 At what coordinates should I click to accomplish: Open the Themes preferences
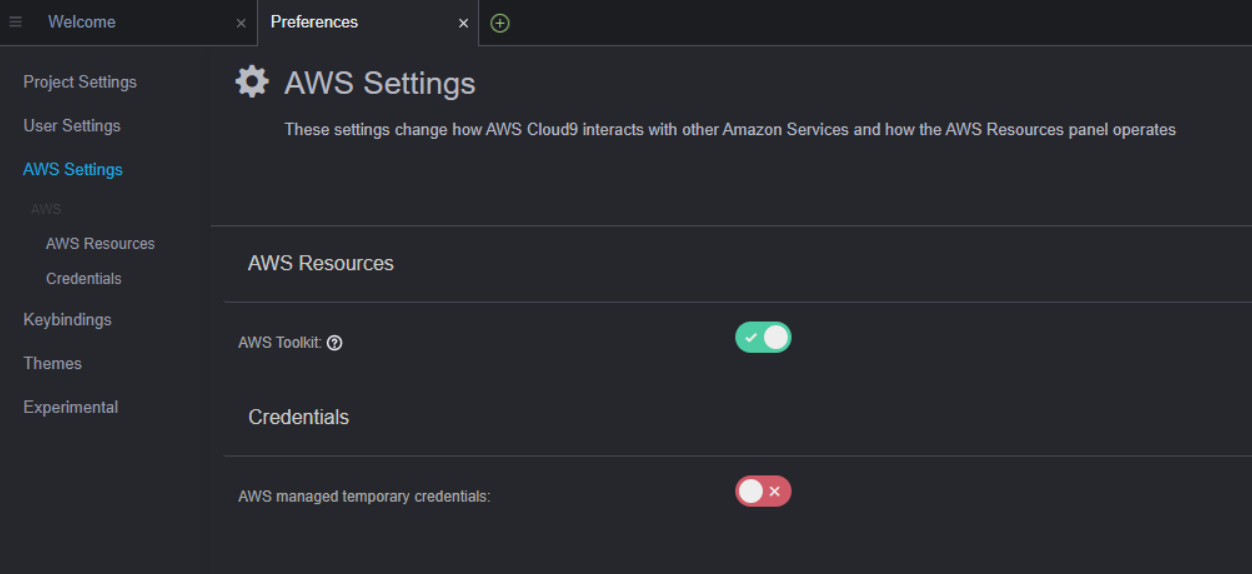coord(52,364)
